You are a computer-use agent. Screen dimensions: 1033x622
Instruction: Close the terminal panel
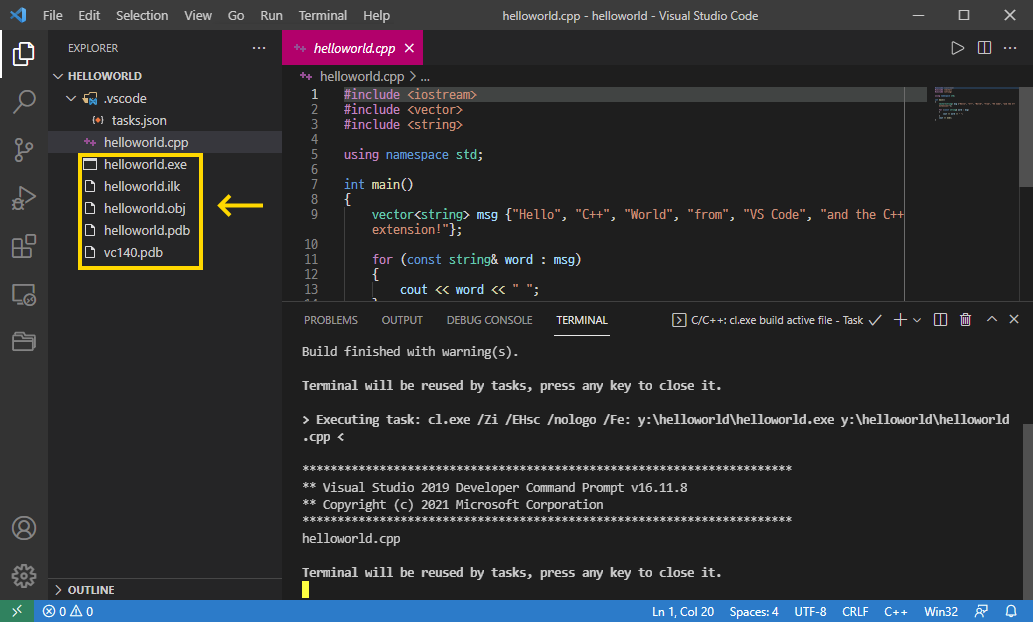(x=1014, y=320)
